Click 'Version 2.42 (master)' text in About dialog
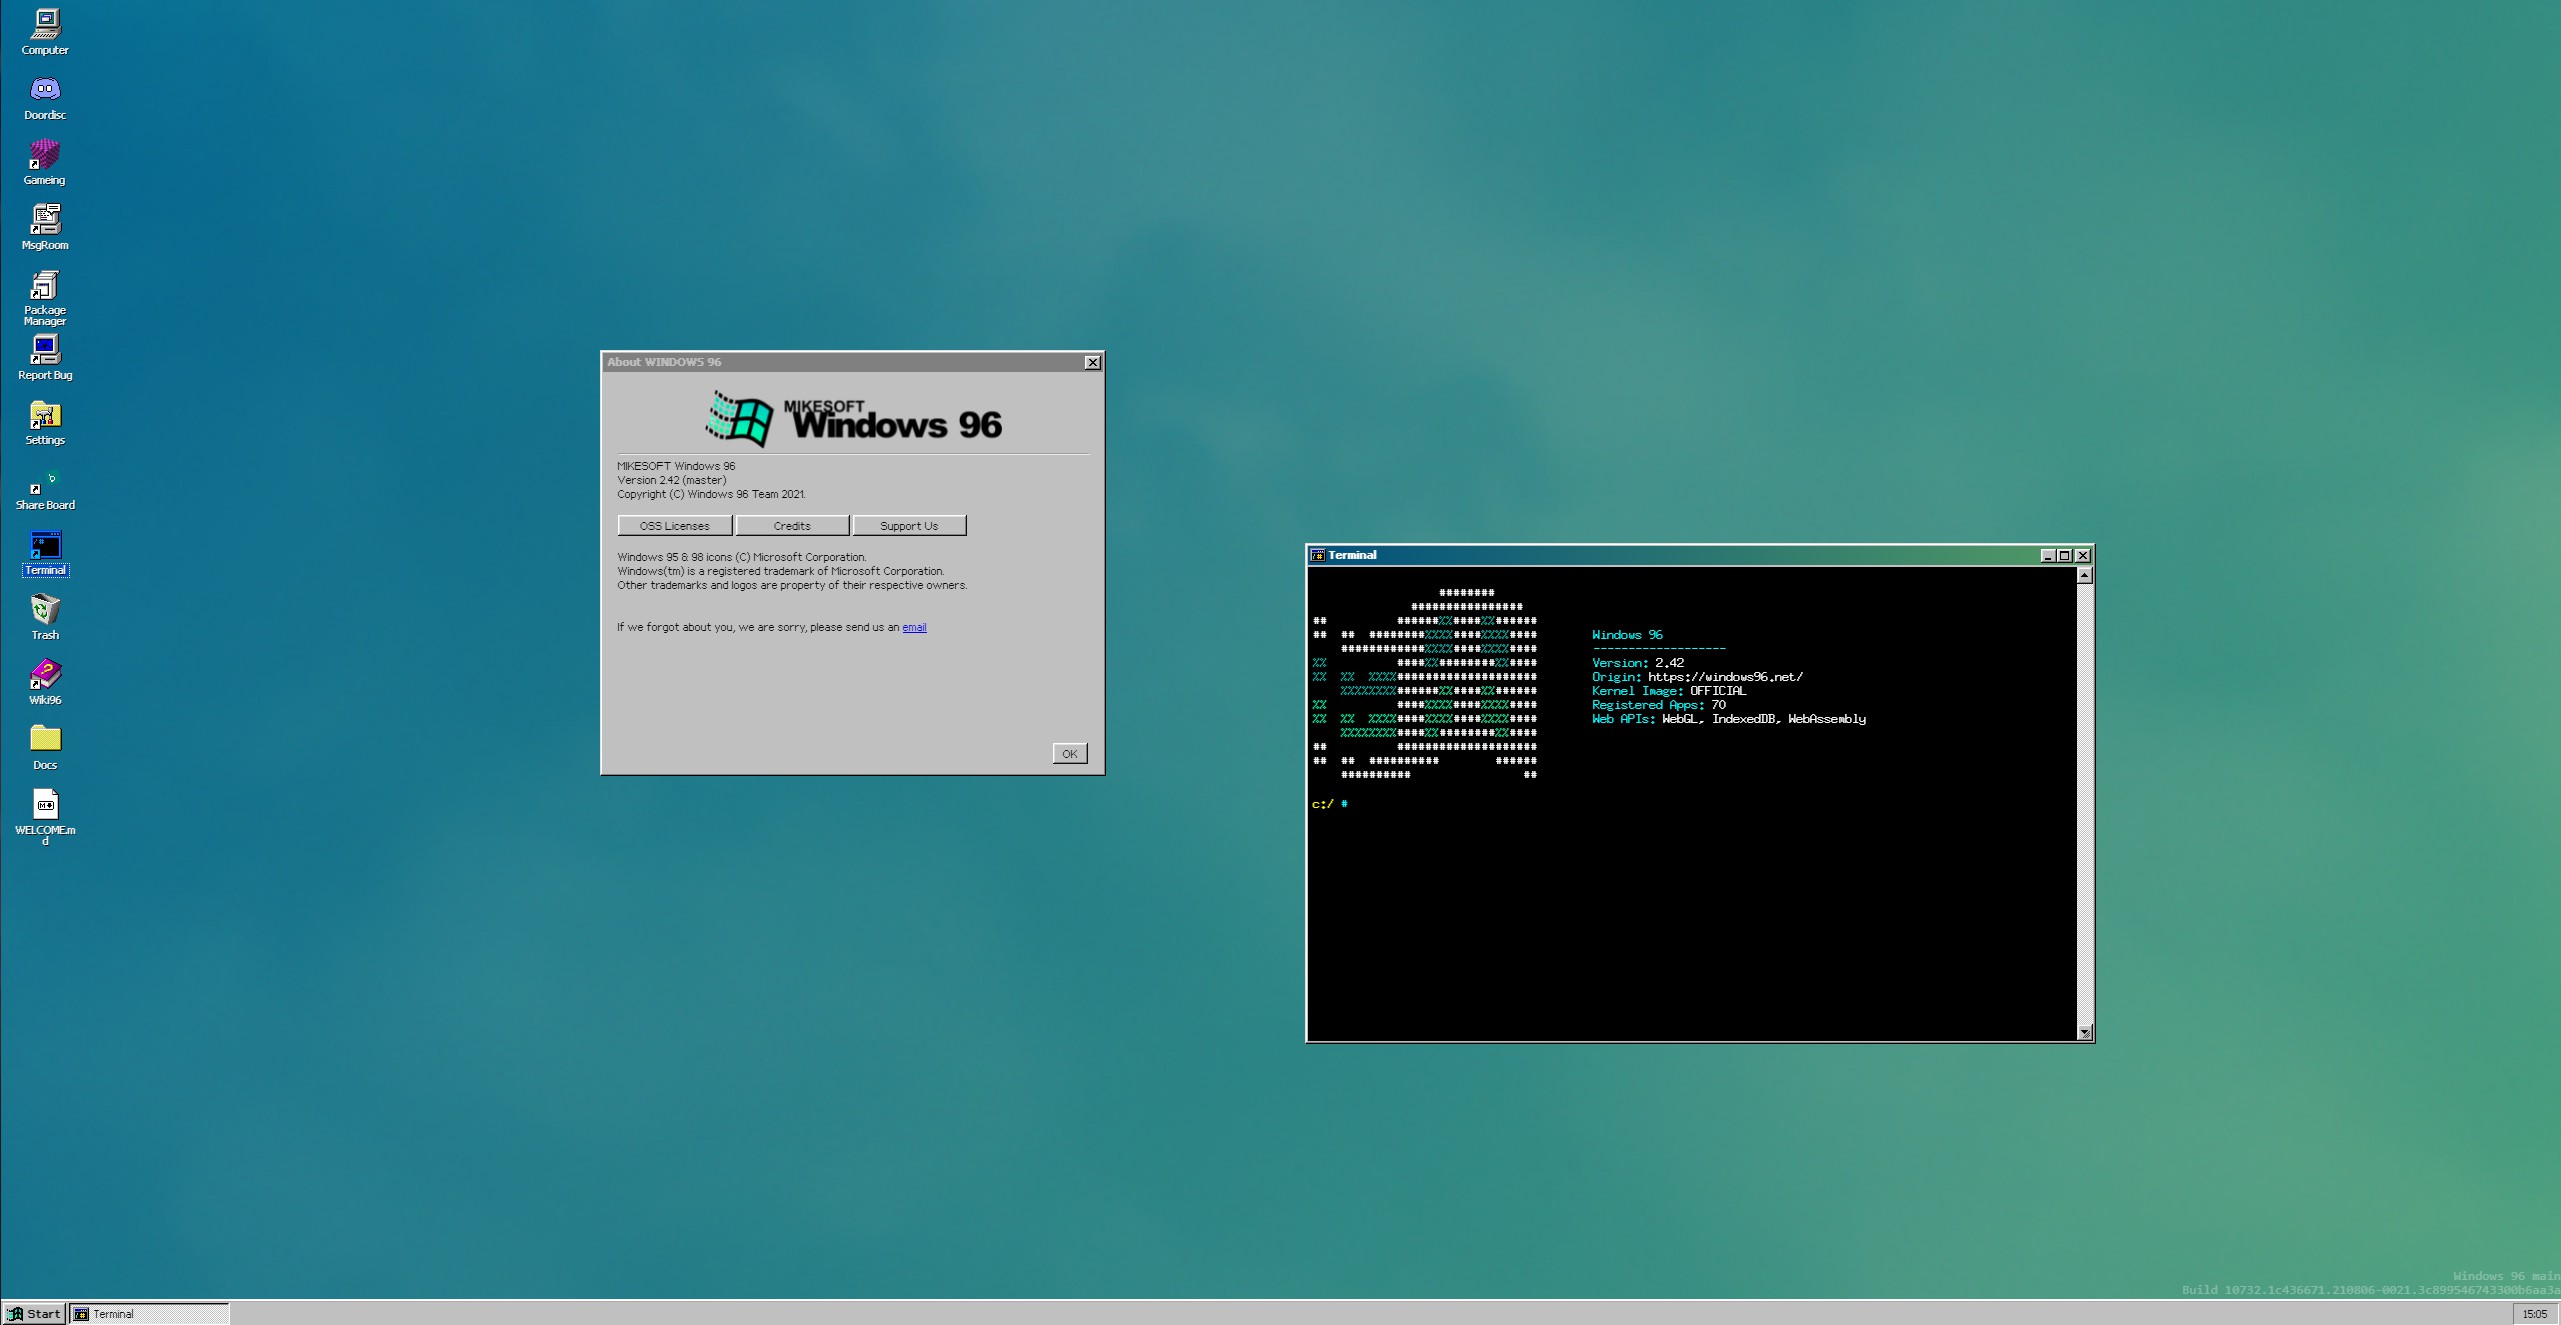The width and height of the screenshot is (2561, 1325). [x=671, y=480]
